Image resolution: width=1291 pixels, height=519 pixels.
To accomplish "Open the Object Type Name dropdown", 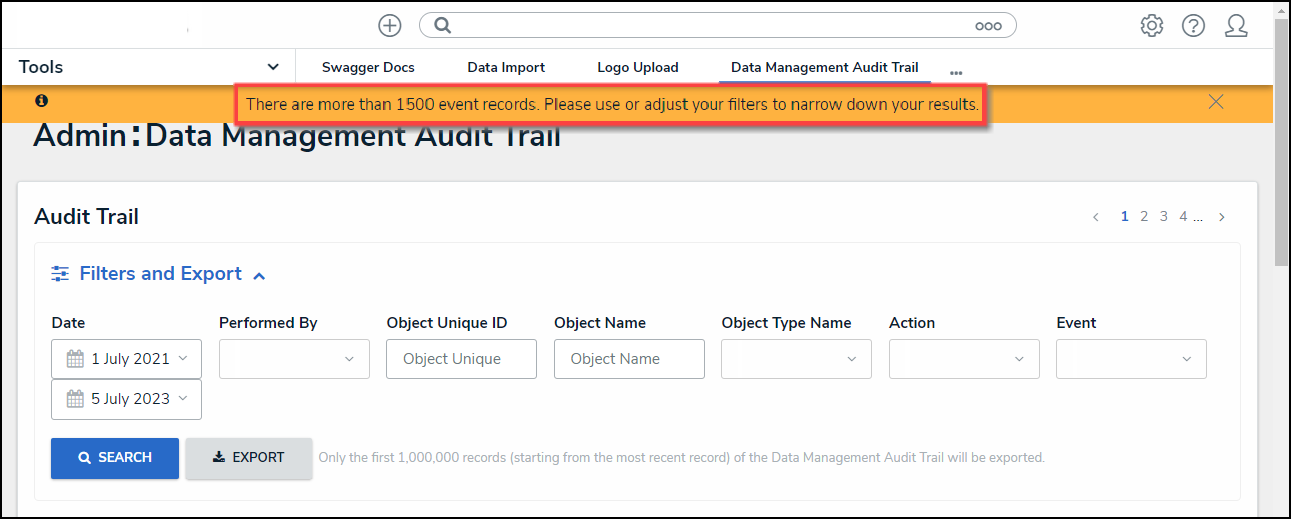I will pos(796,359).
